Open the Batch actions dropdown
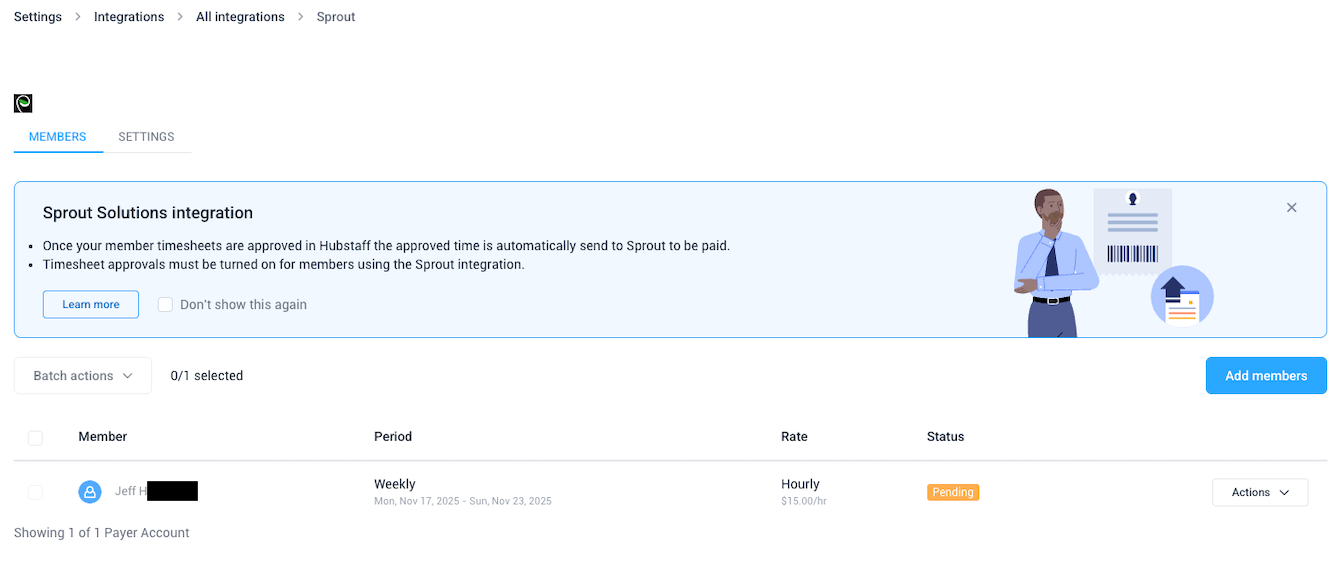Viewport: 1339px width, 564px height. point(83,376)
